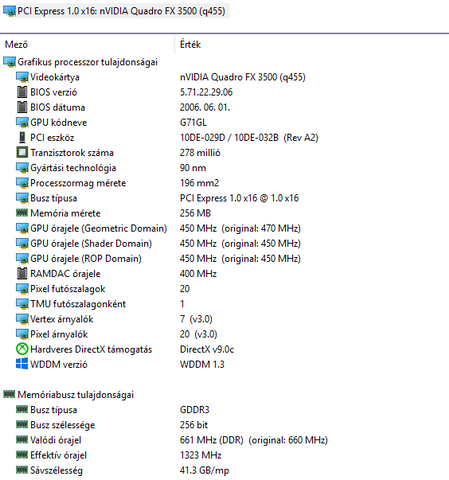This screenshot has width=449, height=480.
Task: Click the 278 millió transistor value
Action: [x=200, y=153]
